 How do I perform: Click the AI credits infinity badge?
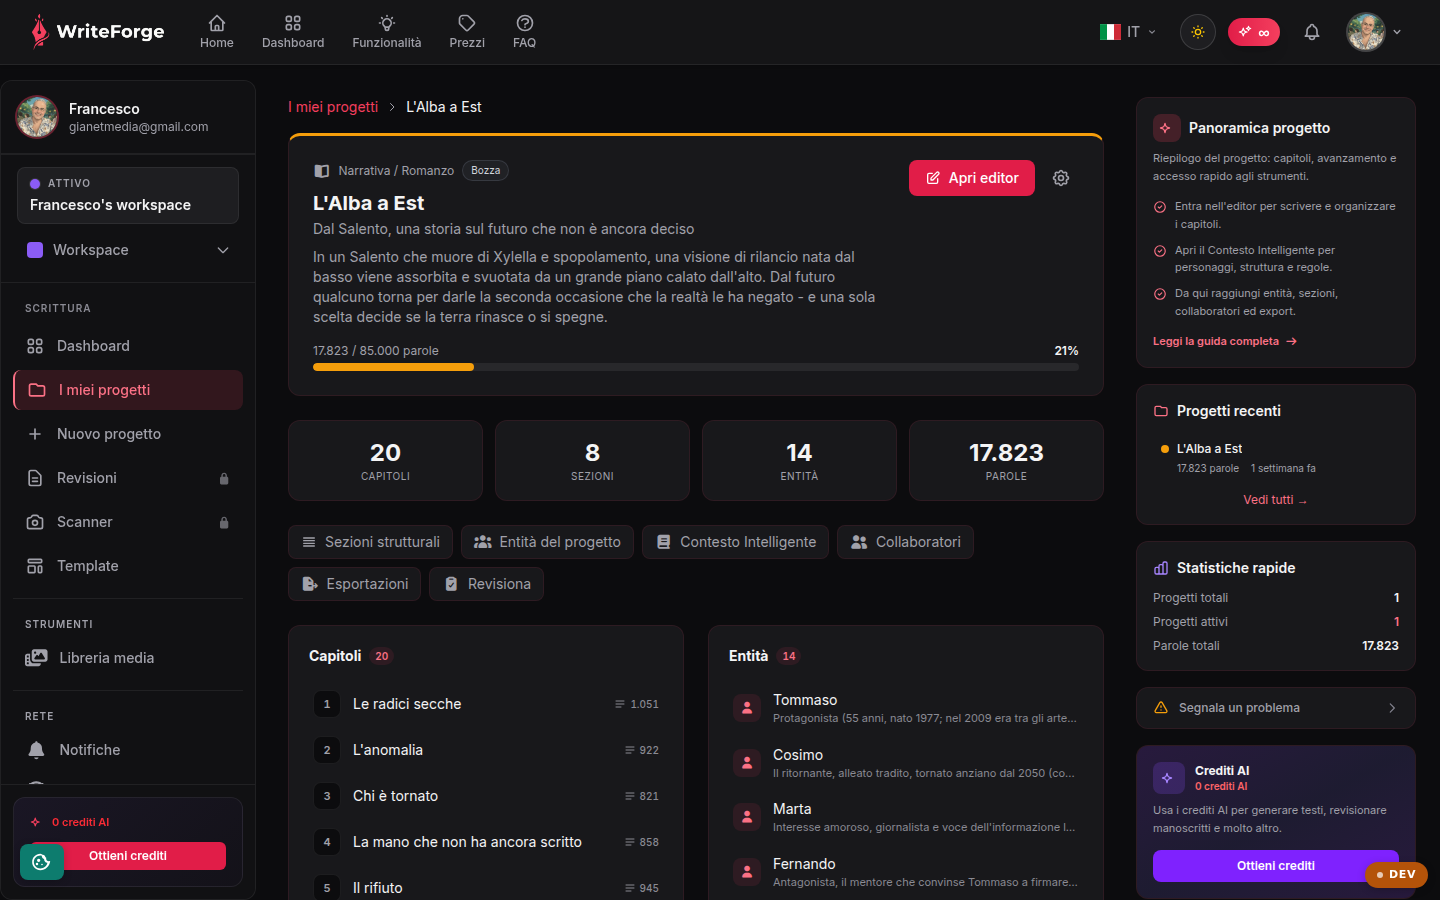click(1254, 32)
